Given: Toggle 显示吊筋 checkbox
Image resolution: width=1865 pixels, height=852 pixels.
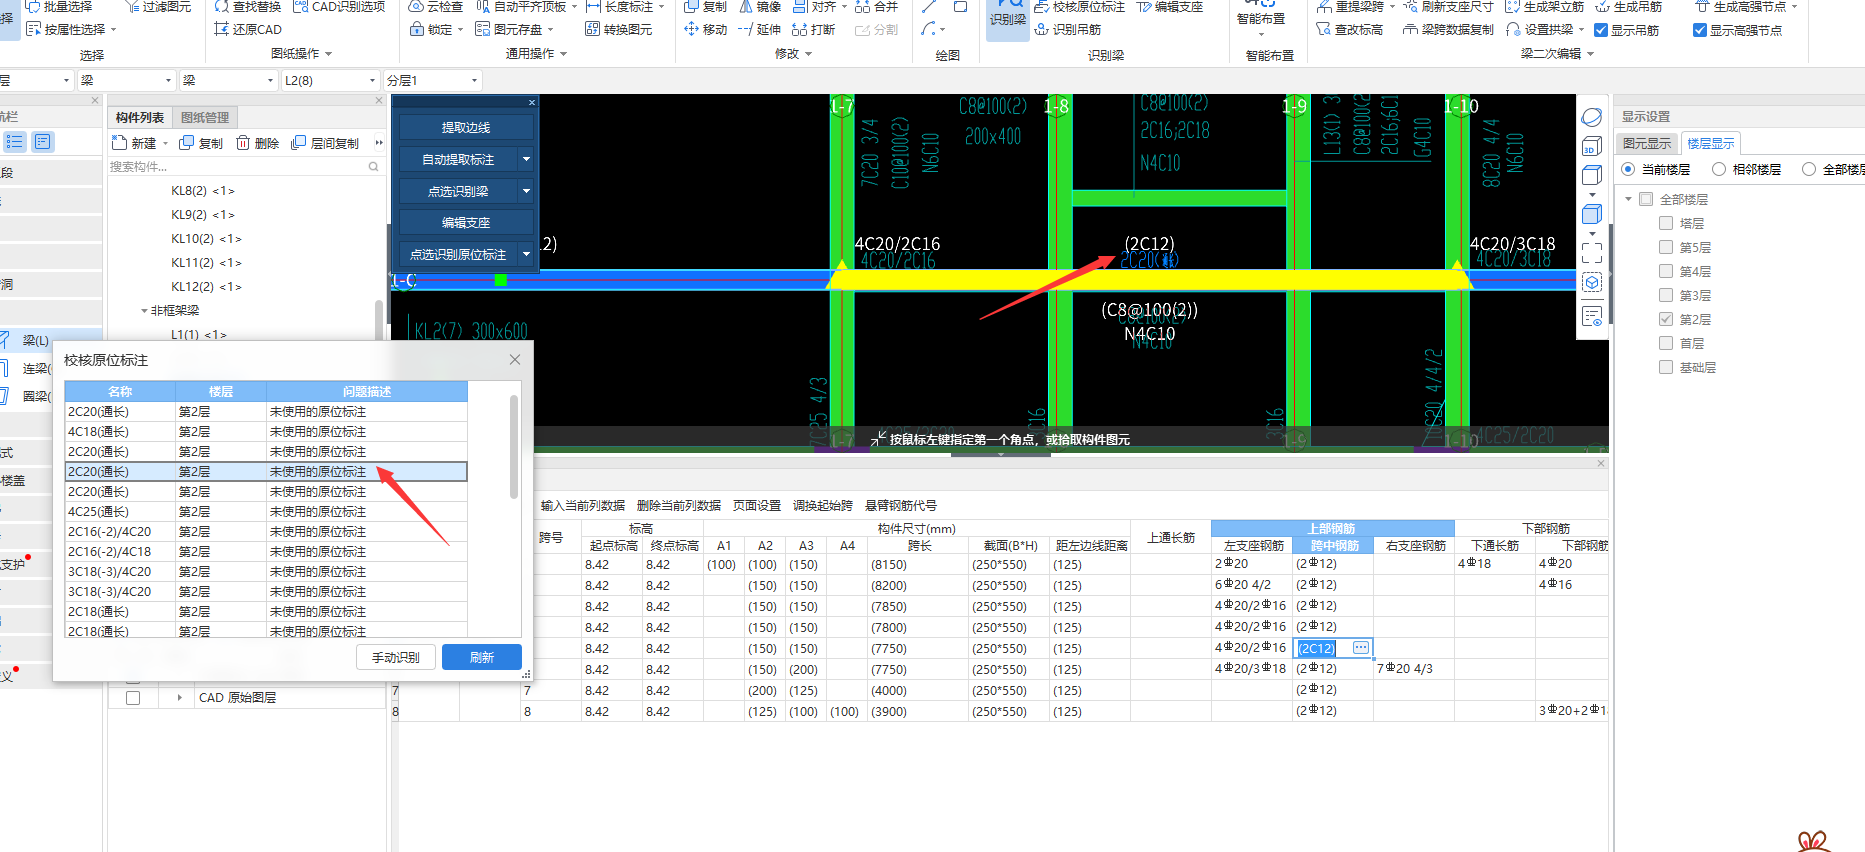Looking at the screenshot, I should click(1601, 30).
